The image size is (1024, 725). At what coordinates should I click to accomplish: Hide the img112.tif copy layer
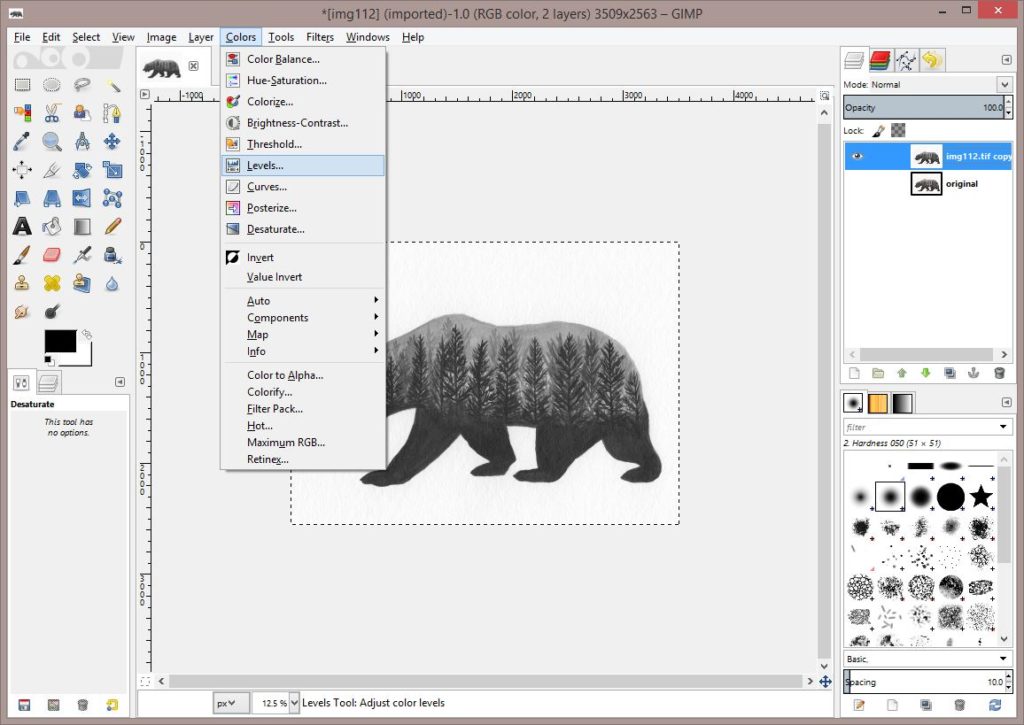click(x=857, y=156)
